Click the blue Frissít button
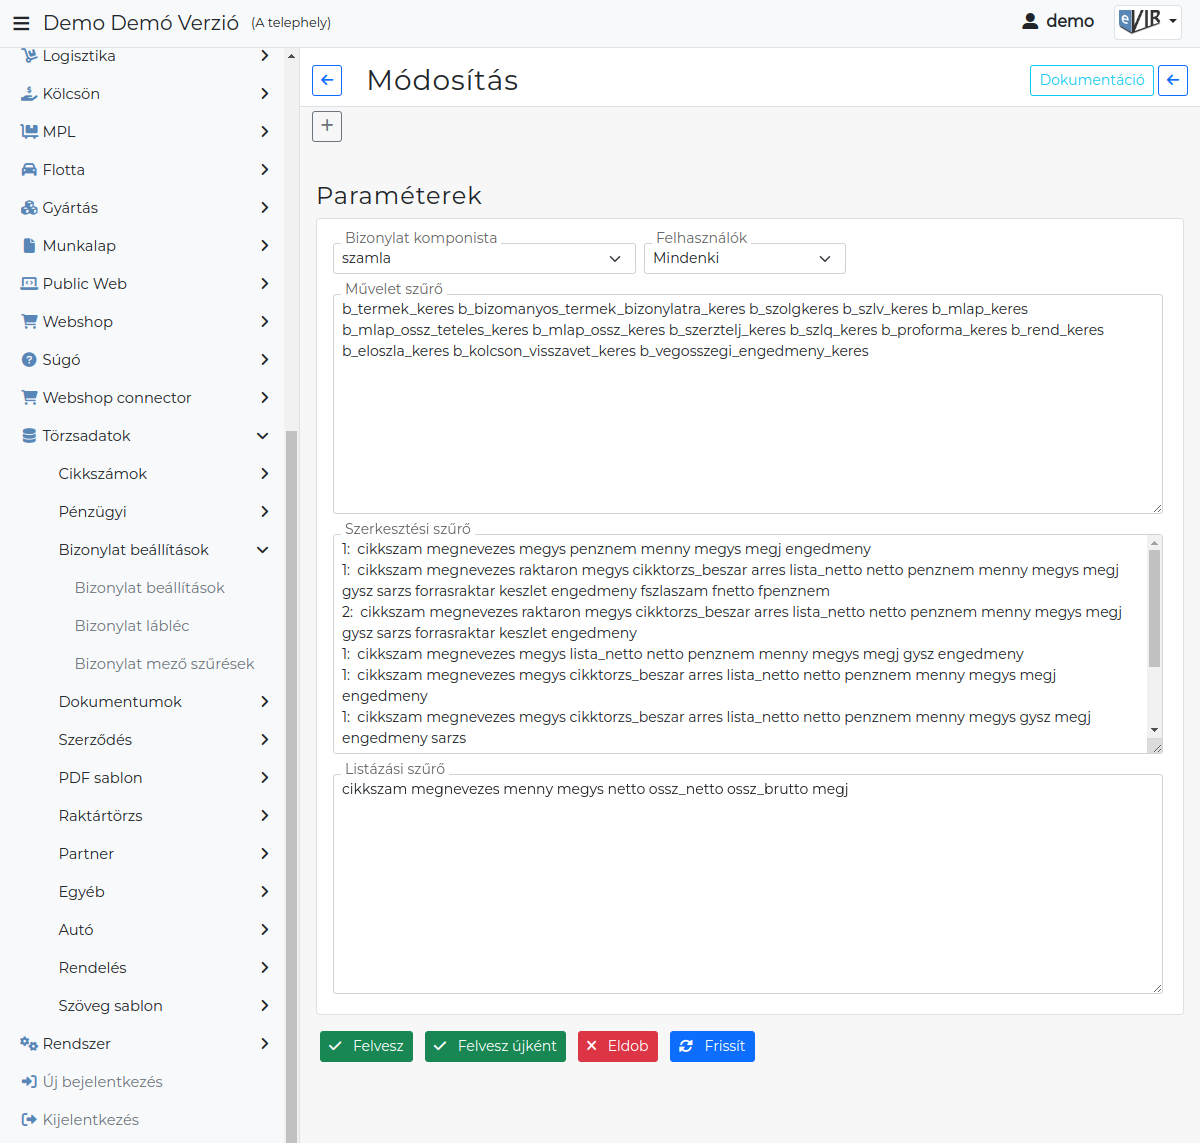Screen dimensions: 1200x1143 [712, 1046]
